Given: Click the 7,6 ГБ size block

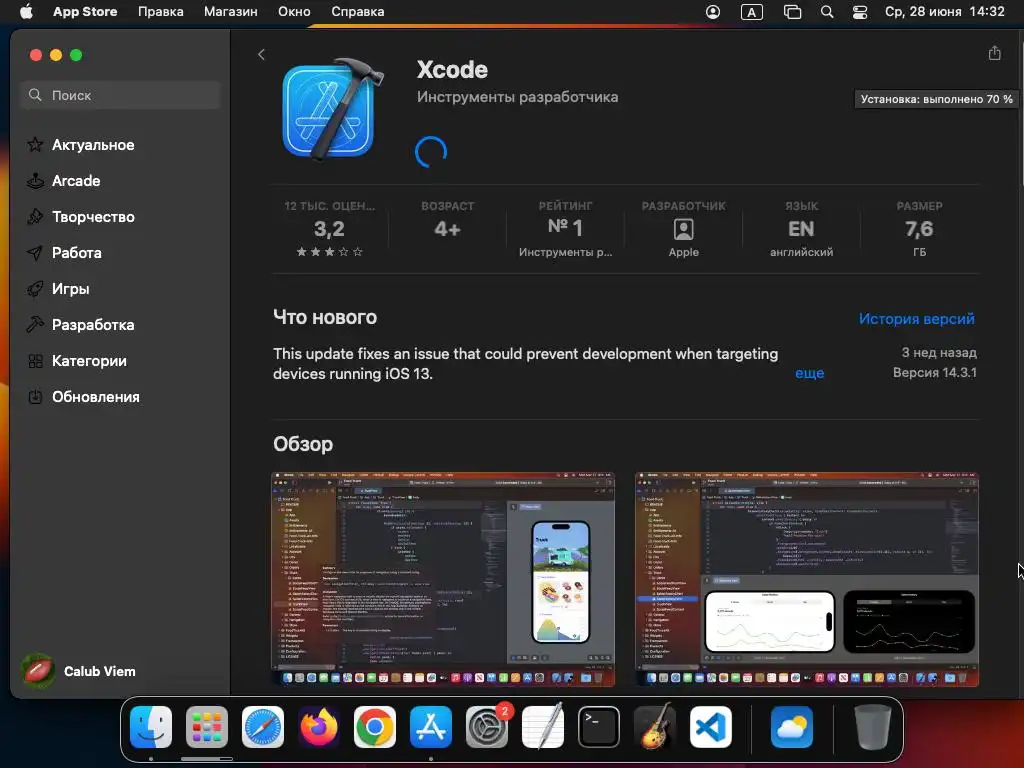Looking at the screenshot, I should pos(919,229).
